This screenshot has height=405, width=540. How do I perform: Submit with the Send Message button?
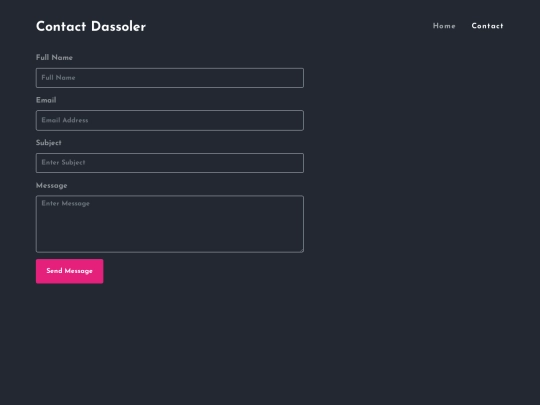[x=70, y=271]
